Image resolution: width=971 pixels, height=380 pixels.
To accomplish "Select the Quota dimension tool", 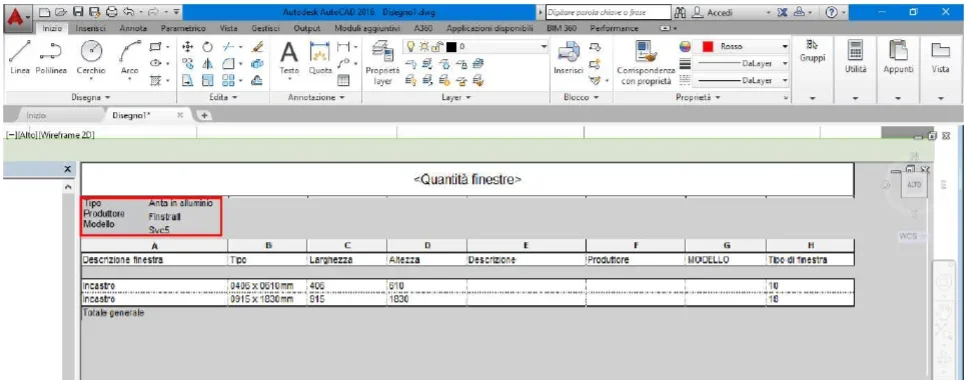I will (x=320, y=59).
